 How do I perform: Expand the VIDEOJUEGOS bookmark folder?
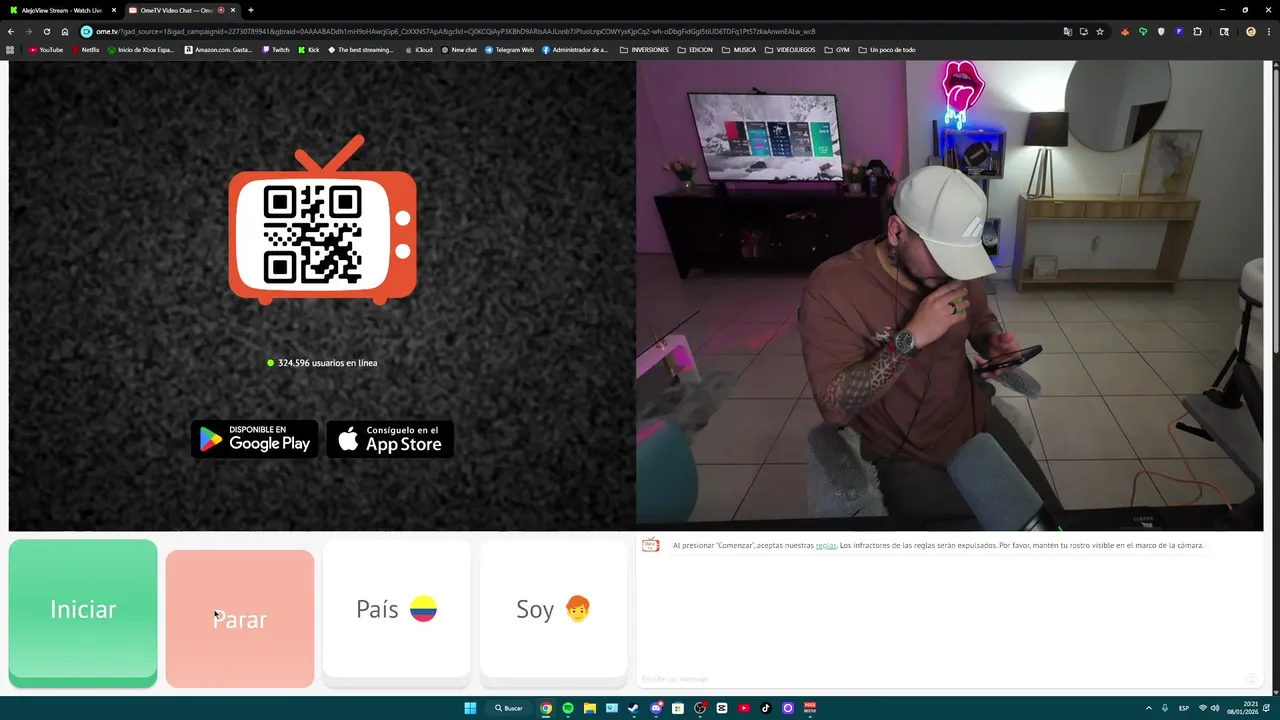[x=790, y=50]
